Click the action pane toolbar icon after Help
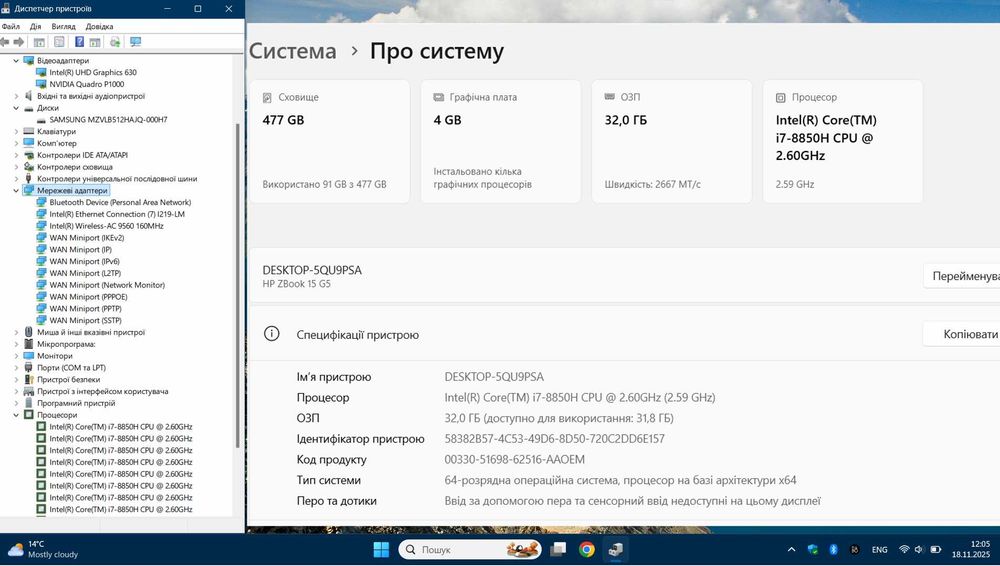 coord(95,42)
